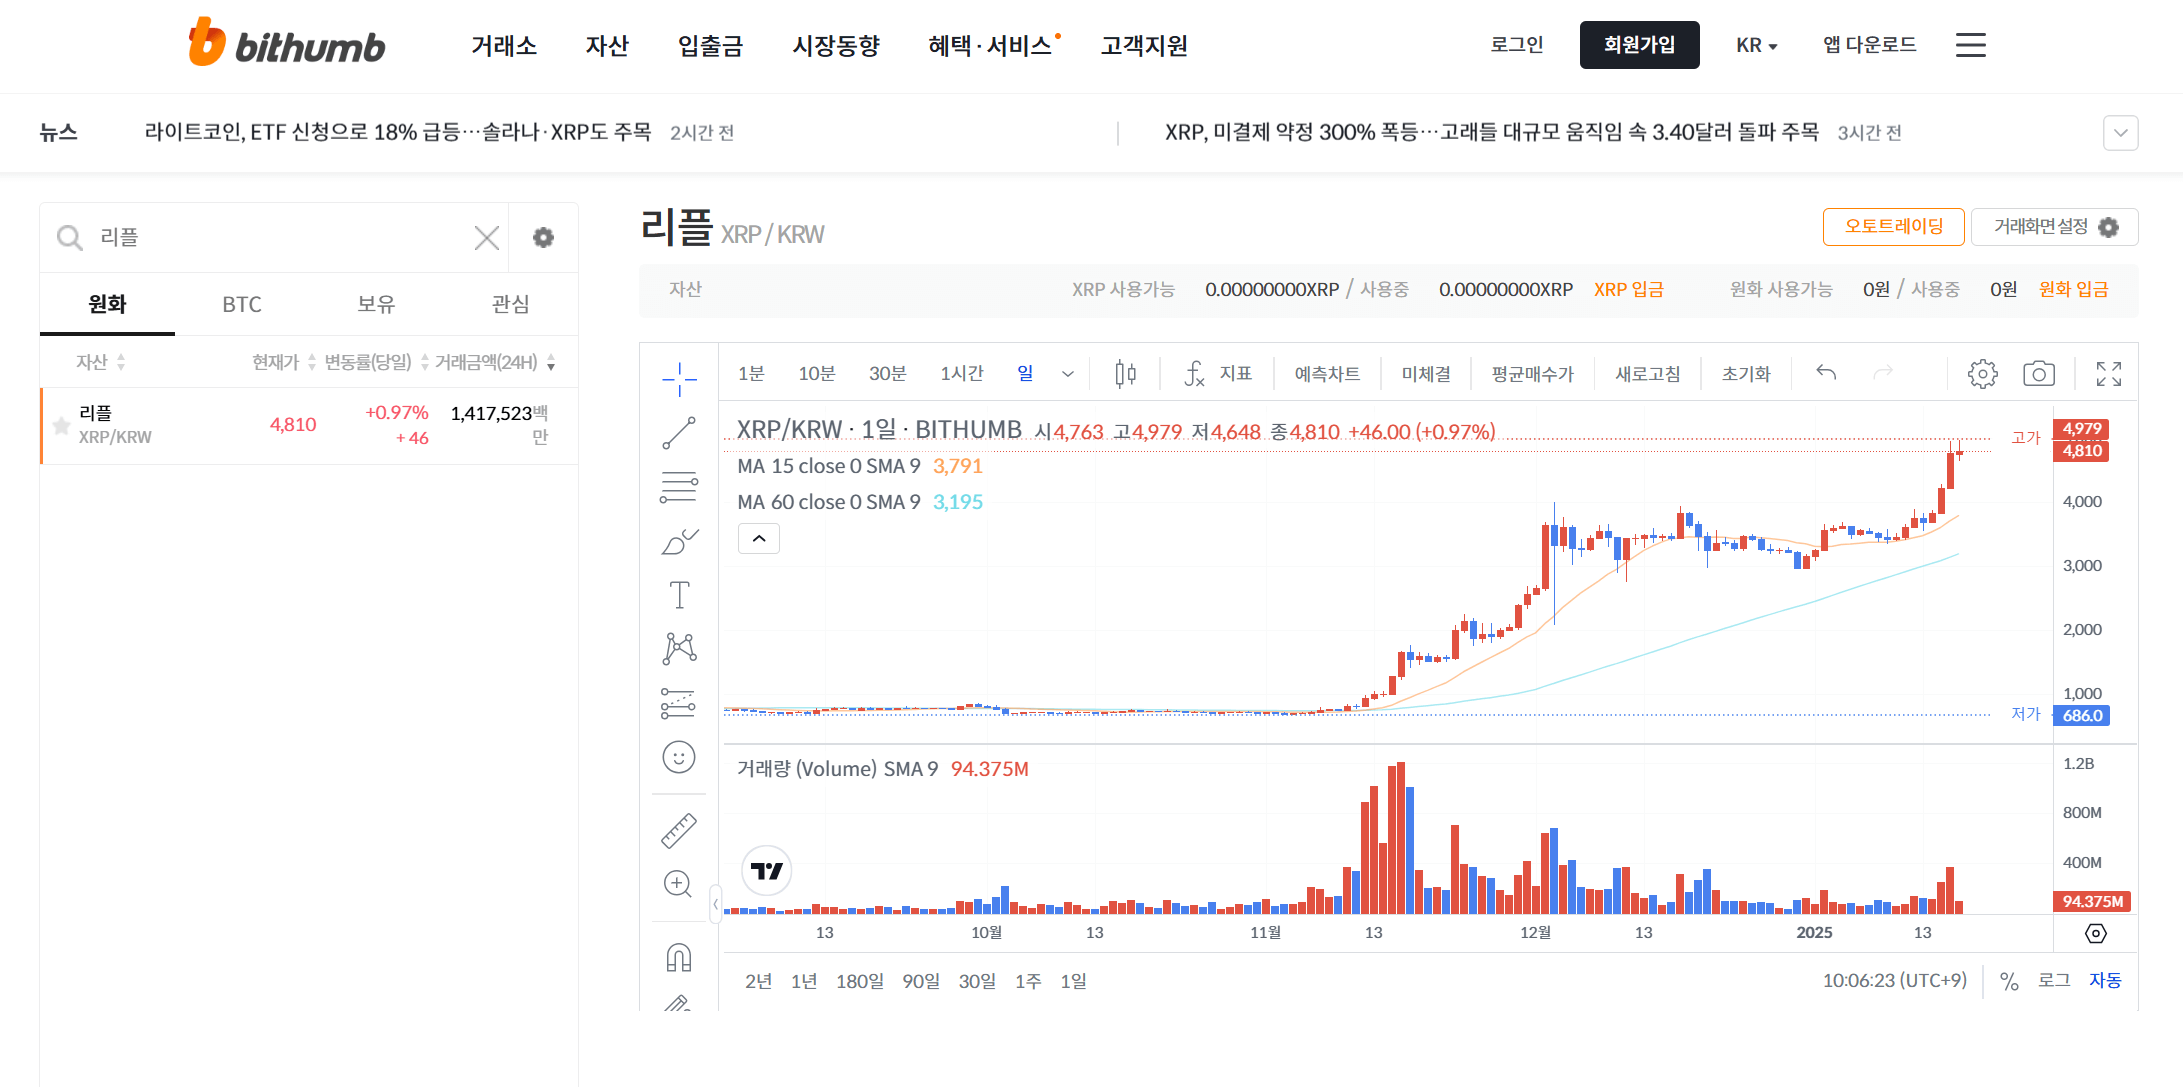Click the 새로고침 chart button
Screen dimensions: 2183x1087
[x=1648, y=373]
